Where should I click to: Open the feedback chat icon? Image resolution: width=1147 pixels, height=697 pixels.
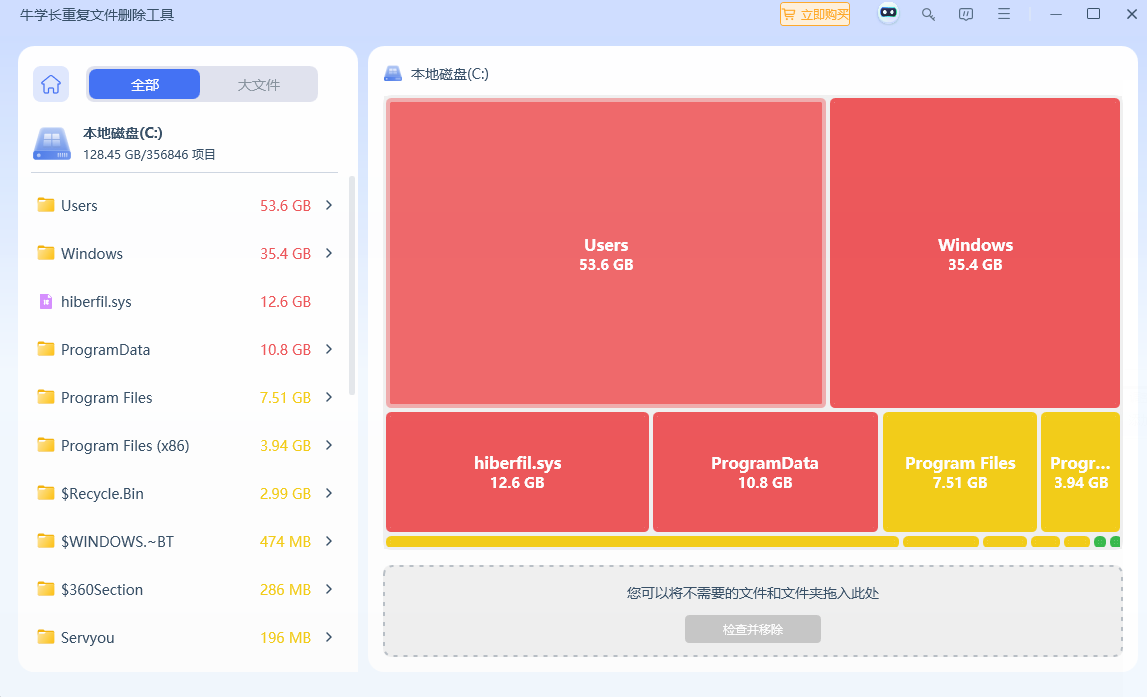[x=966, y=14]
